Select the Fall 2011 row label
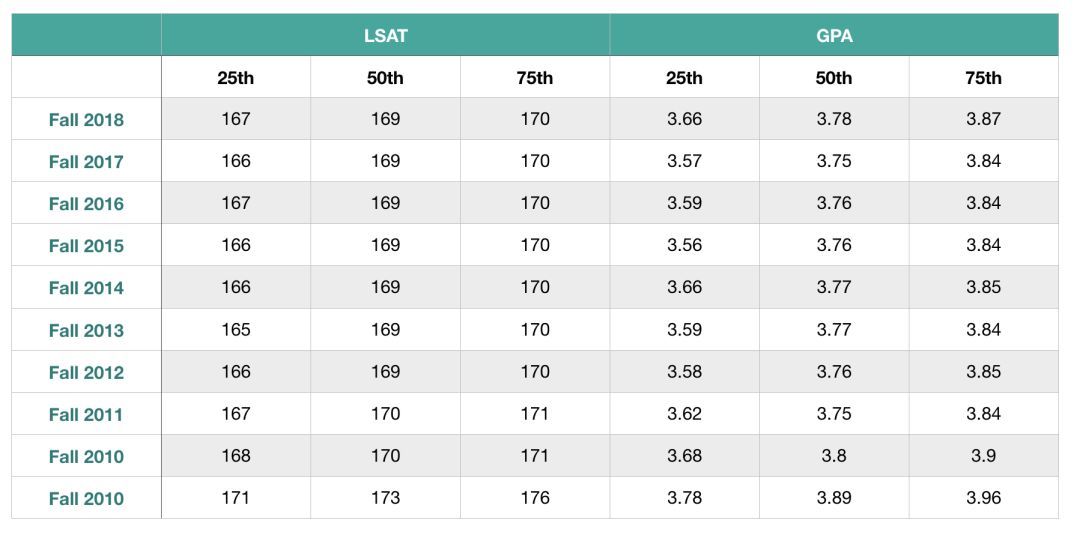 [86, 415]
